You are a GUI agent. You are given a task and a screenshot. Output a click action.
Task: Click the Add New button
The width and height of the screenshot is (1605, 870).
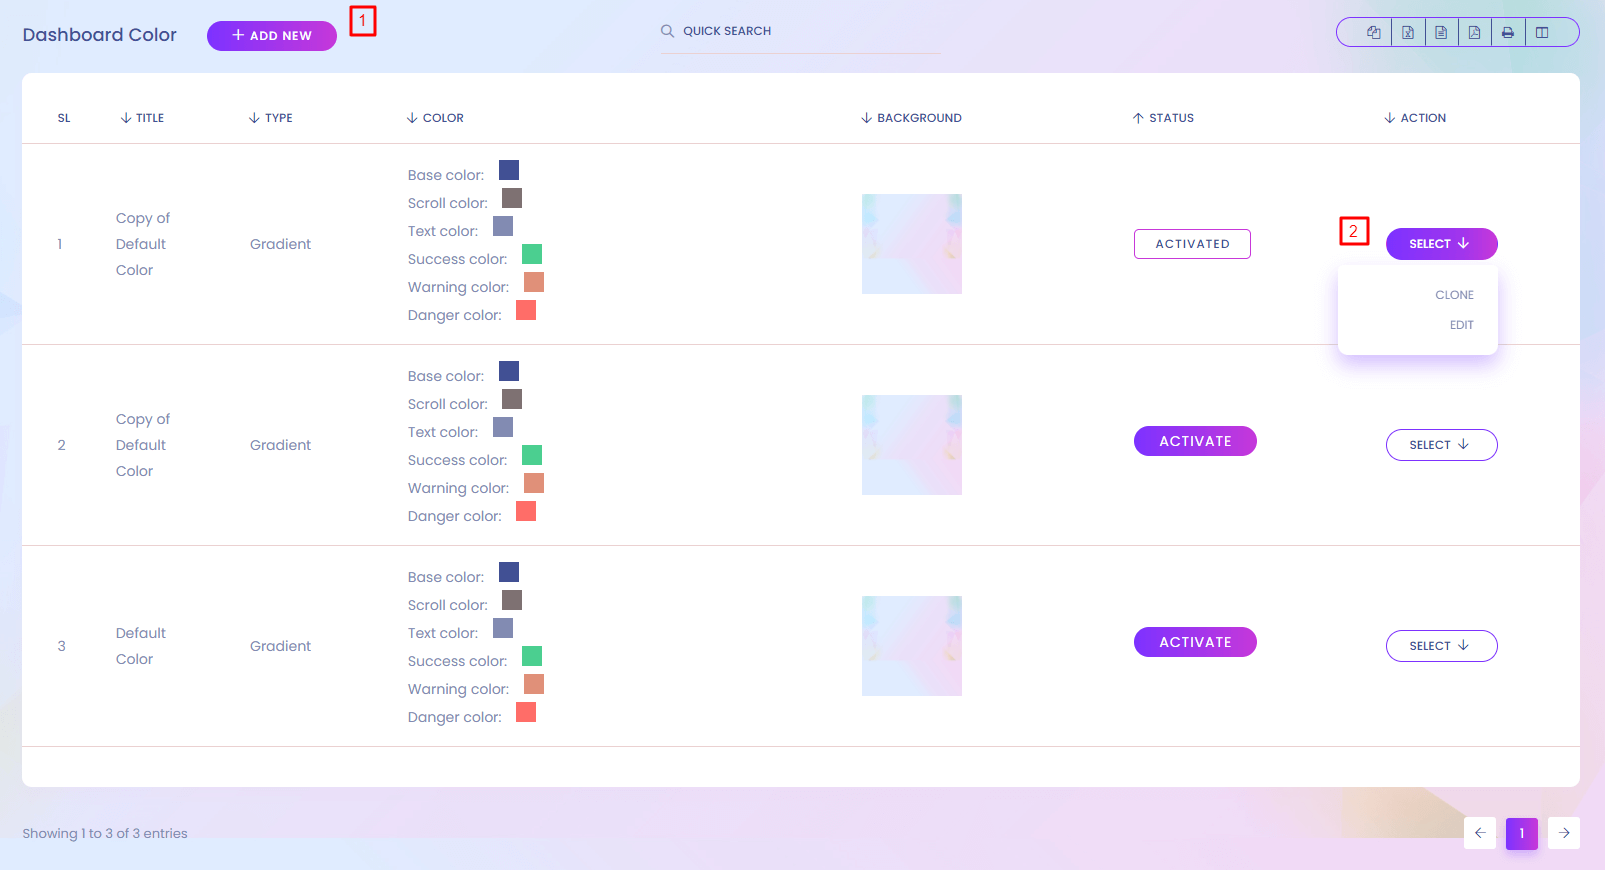272,35
